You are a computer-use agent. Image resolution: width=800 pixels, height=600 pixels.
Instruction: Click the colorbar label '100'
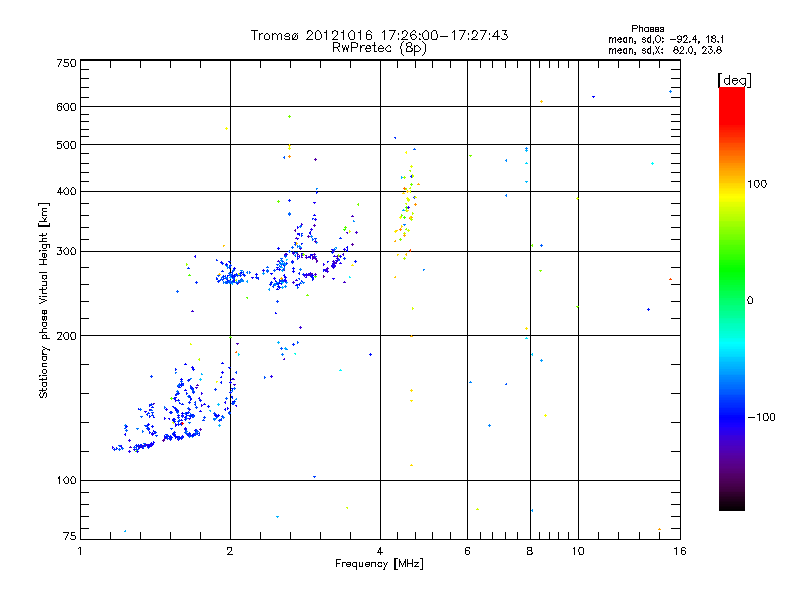click(x=757, y=184)
